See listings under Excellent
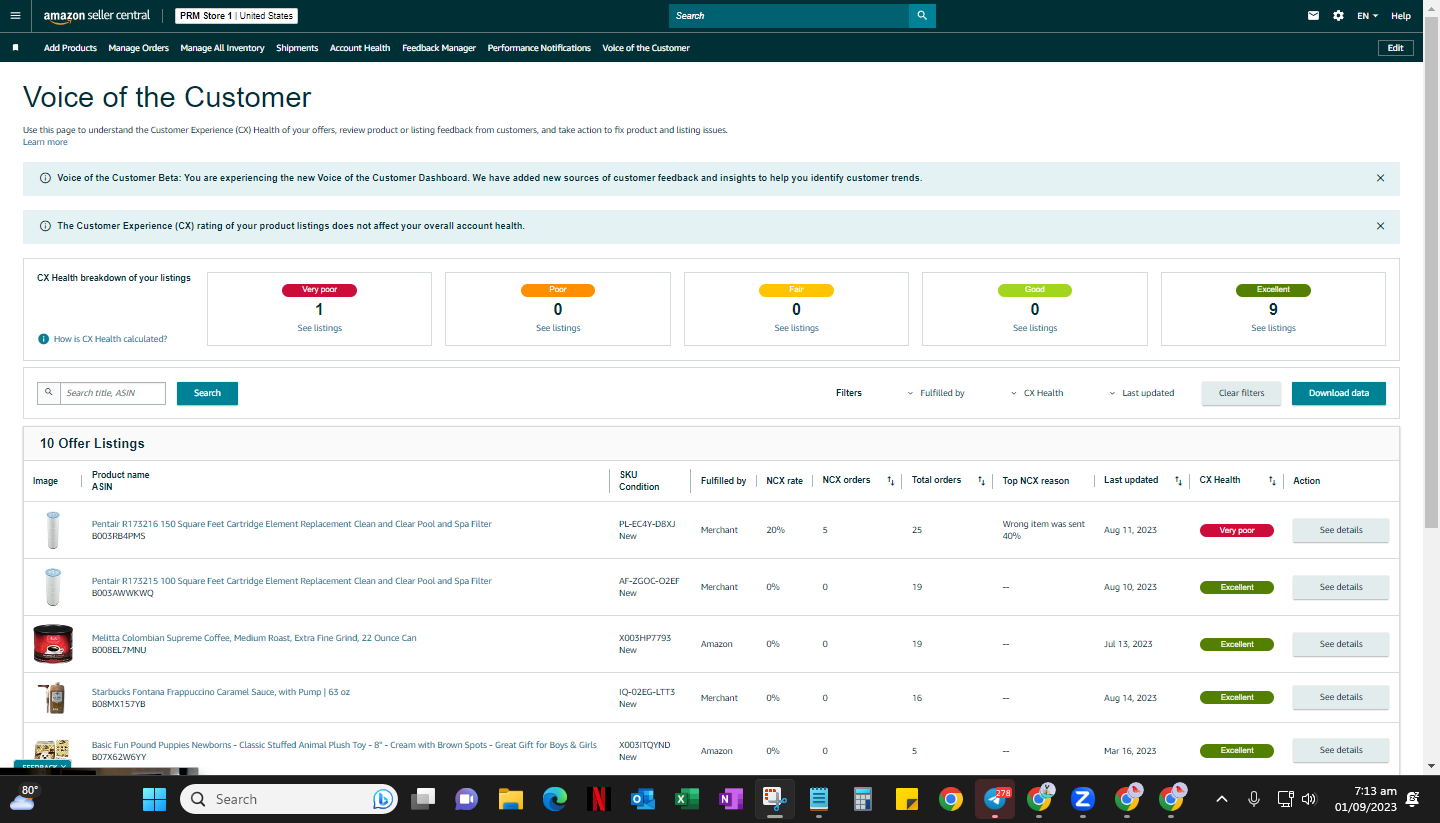Screen dimensions: 1440x823 1273,328
